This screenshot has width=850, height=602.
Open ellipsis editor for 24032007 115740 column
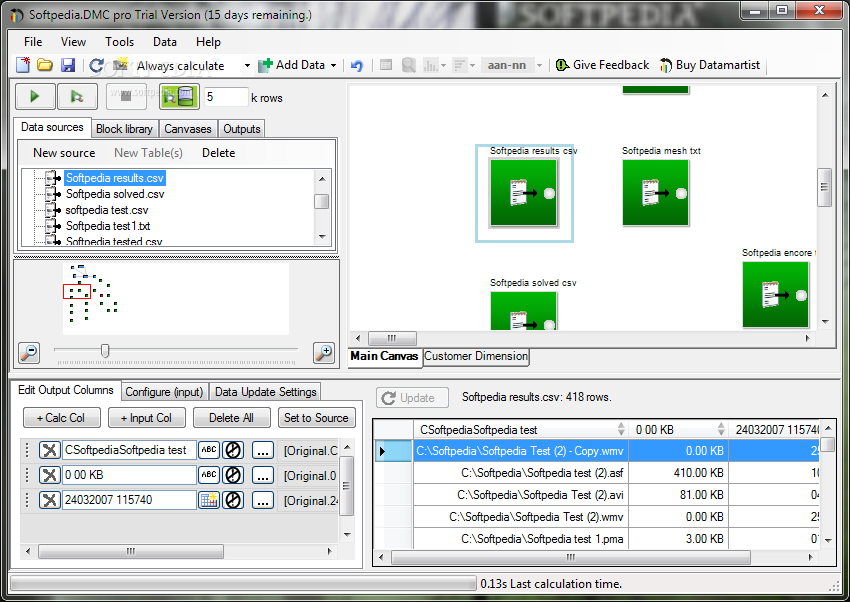click(263, 500)
